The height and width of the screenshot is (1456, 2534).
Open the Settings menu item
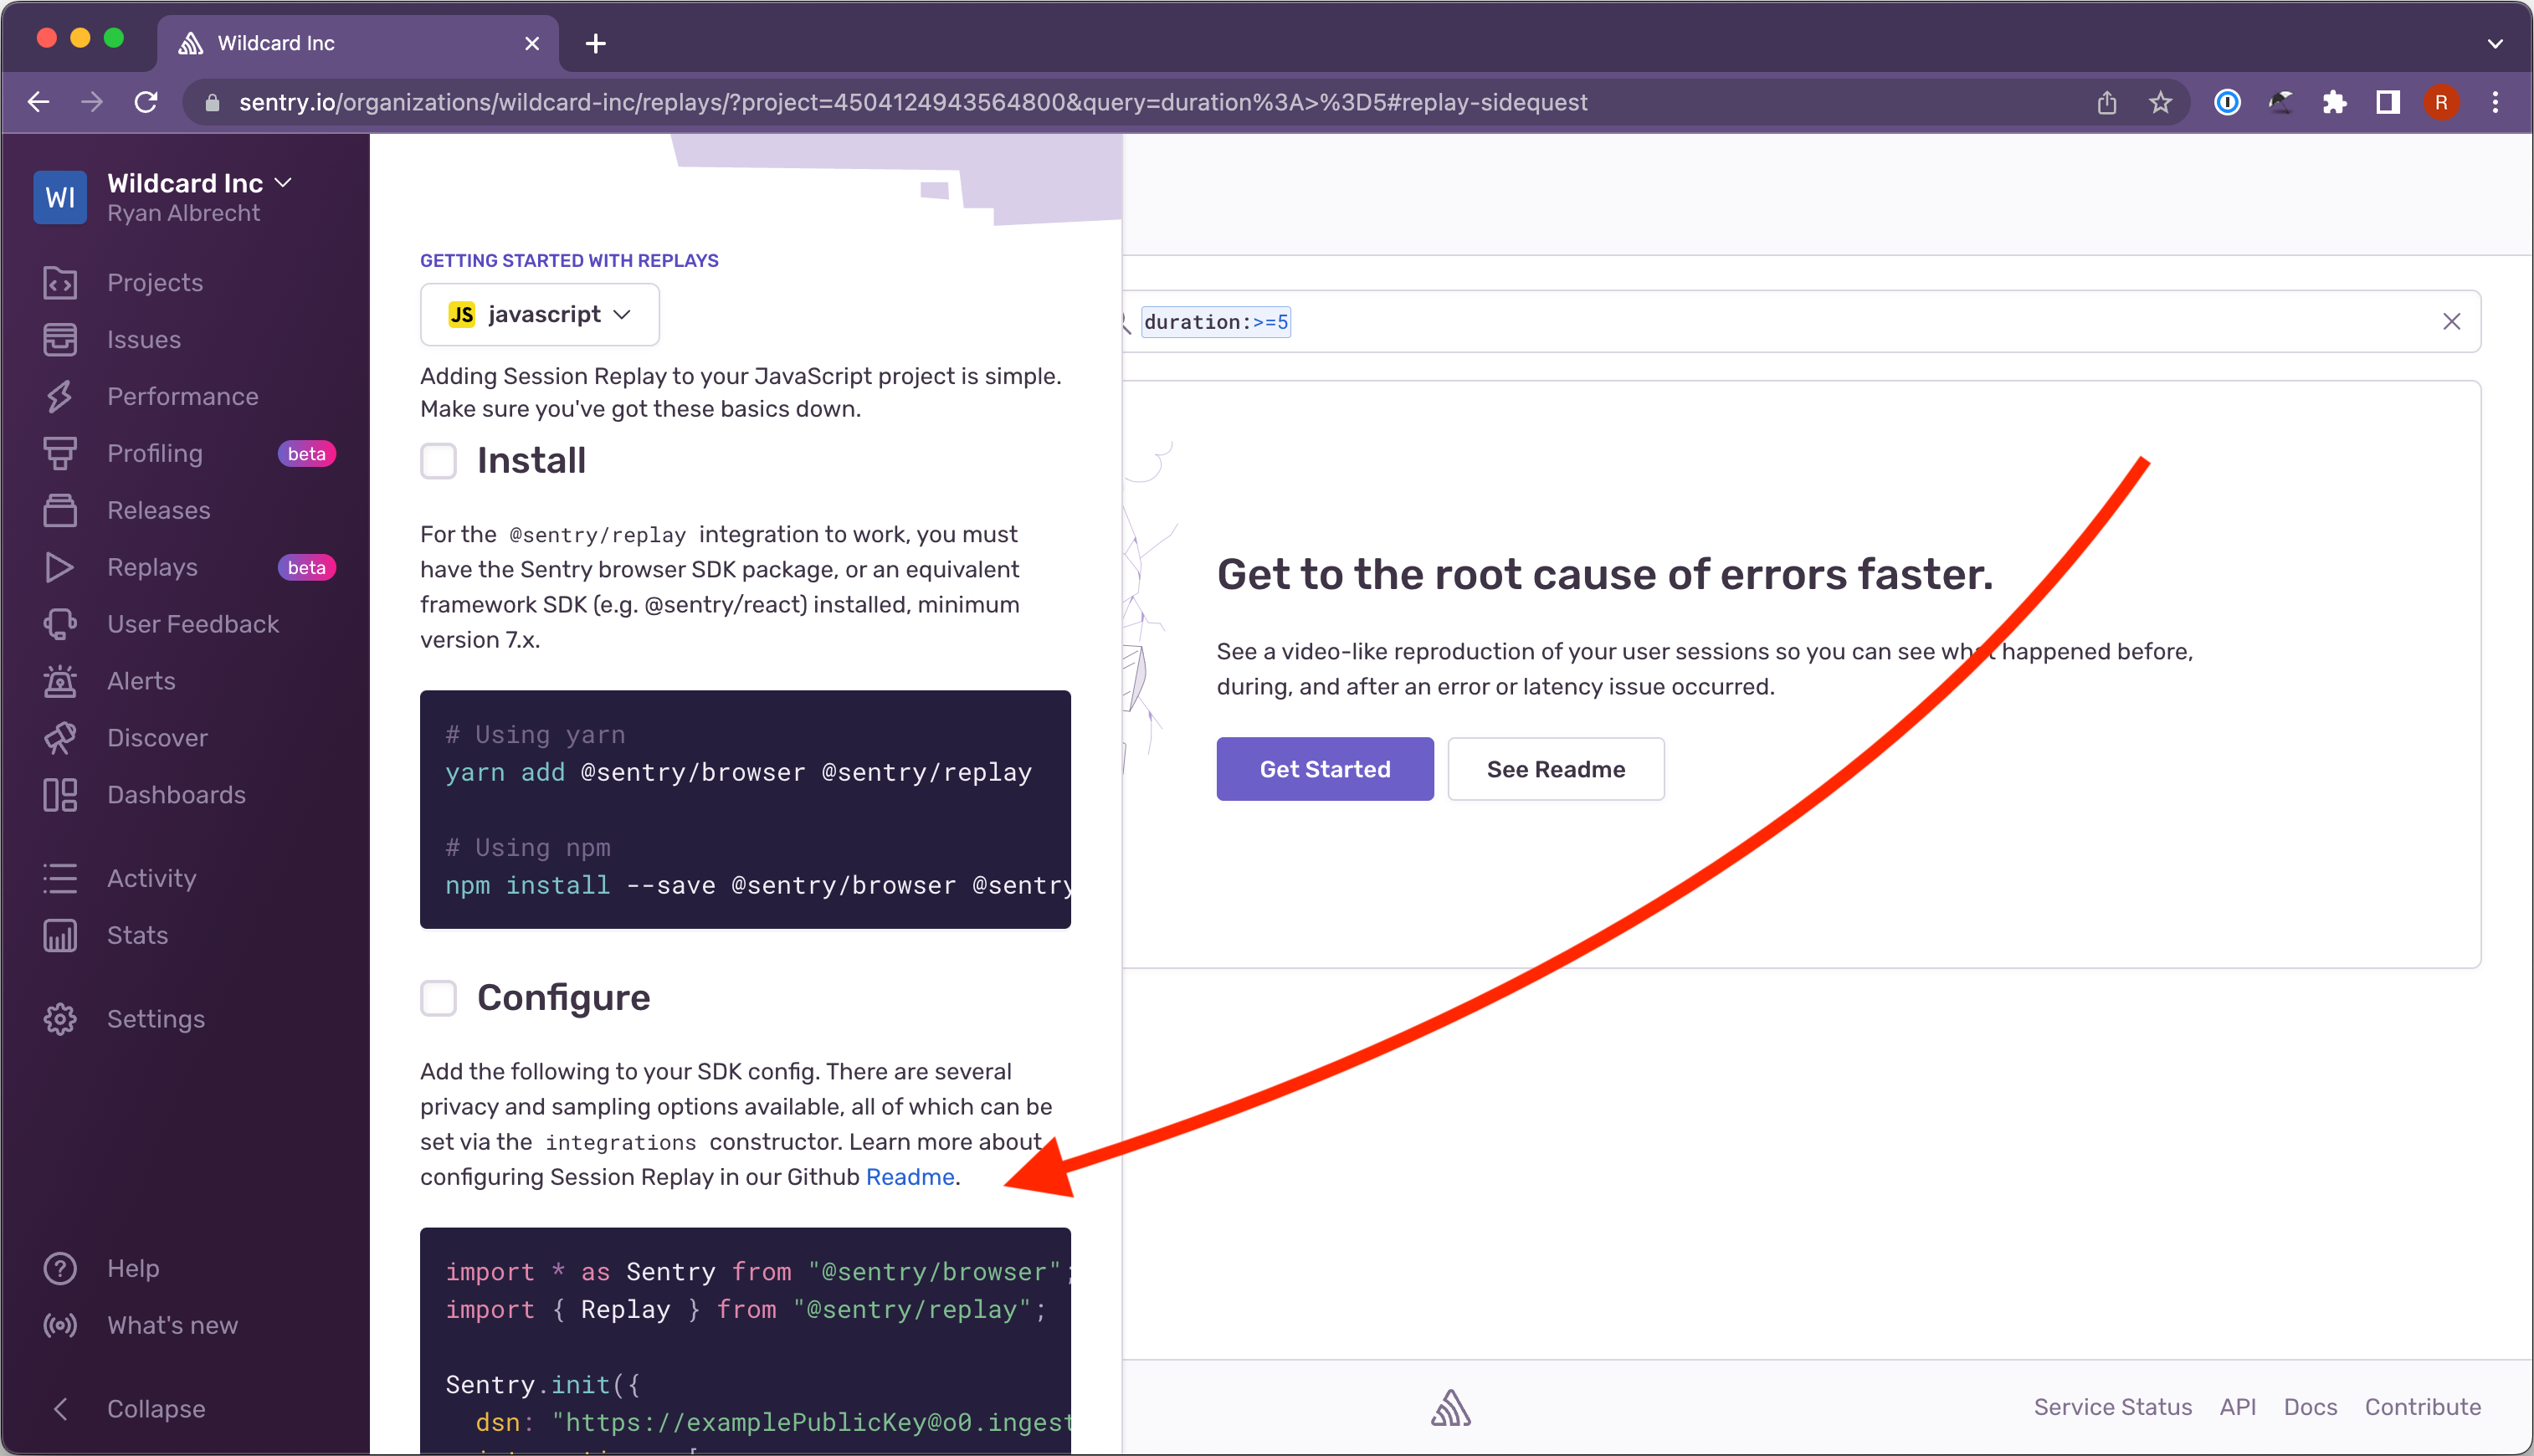[155, 1019]
